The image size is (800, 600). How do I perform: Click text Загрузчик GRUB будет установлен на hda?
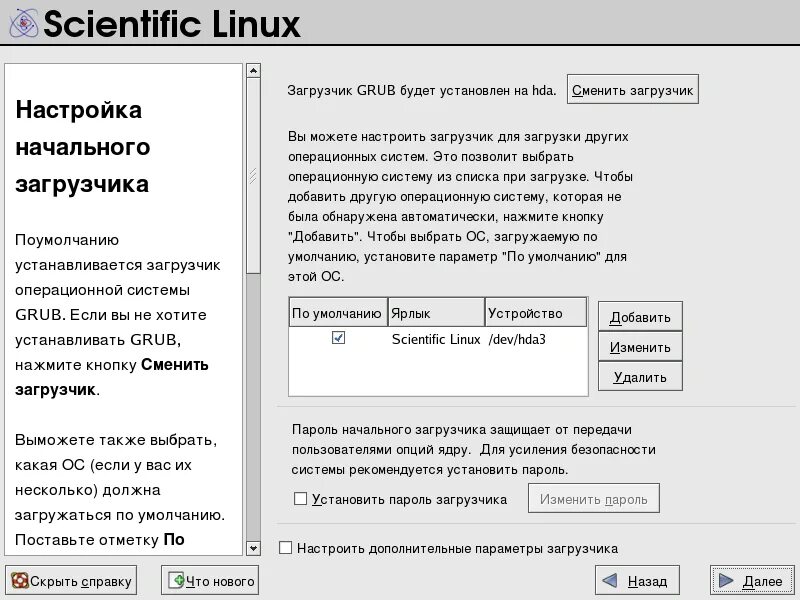tap(421, 90)
